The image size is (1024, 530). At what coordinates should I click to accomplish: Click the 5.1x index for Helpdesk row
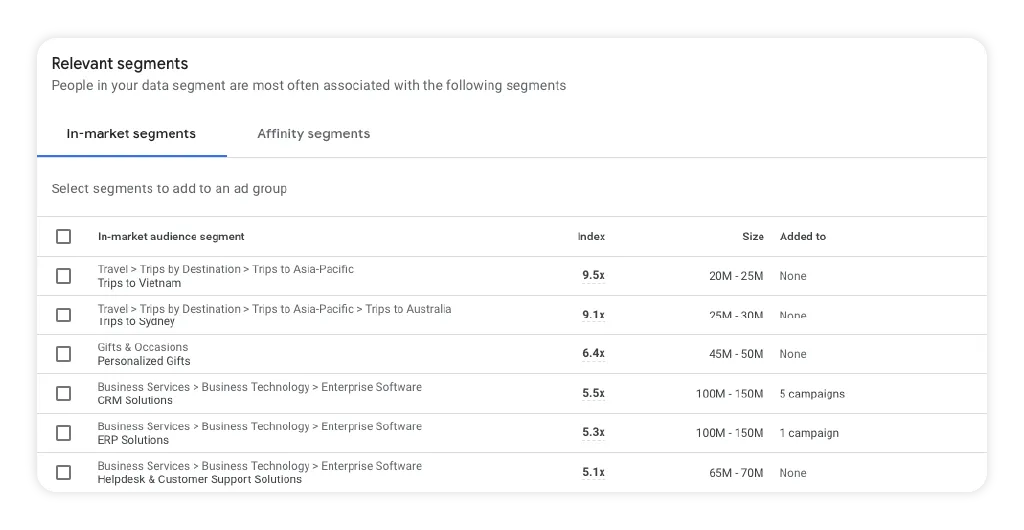point(593,472)
